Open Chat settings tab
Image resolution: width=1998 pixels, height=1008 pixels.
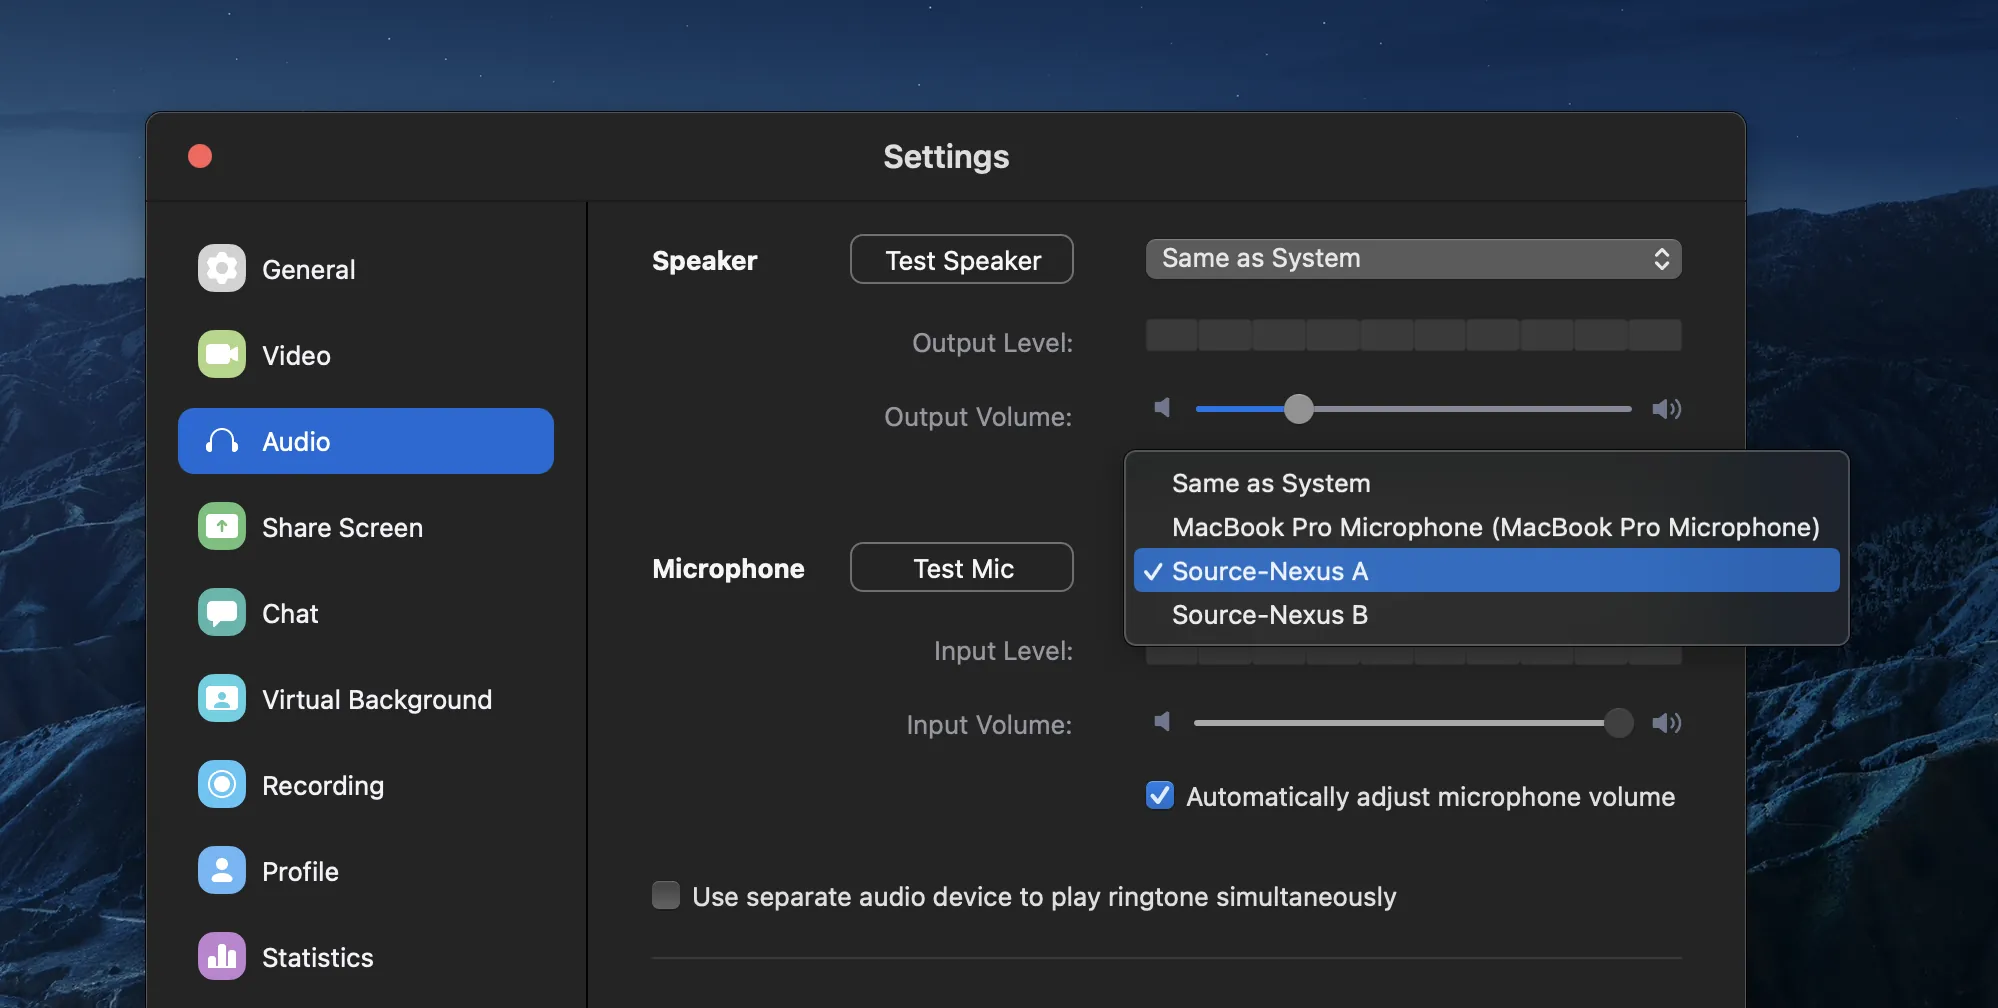[366, 613]
